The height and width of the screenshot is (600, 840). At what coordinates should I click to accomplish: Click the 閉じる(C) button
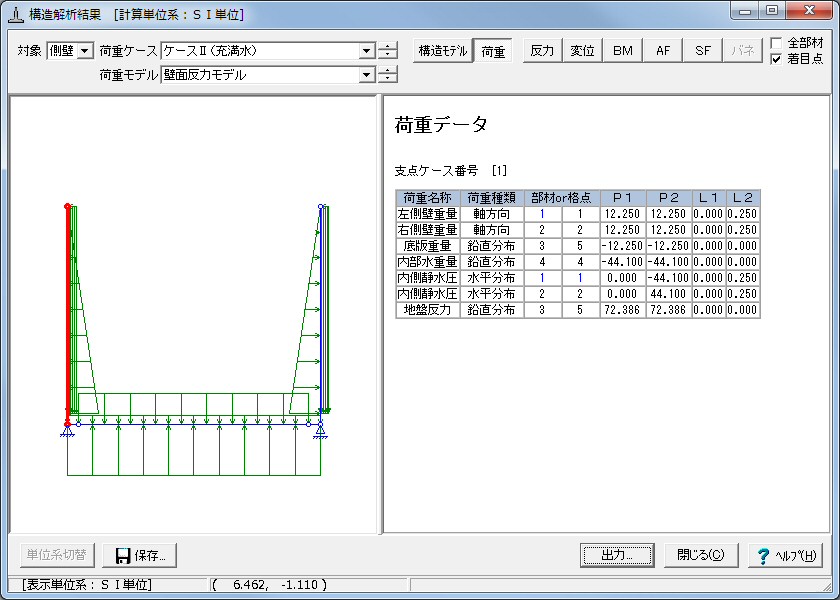tap(701, 555)
